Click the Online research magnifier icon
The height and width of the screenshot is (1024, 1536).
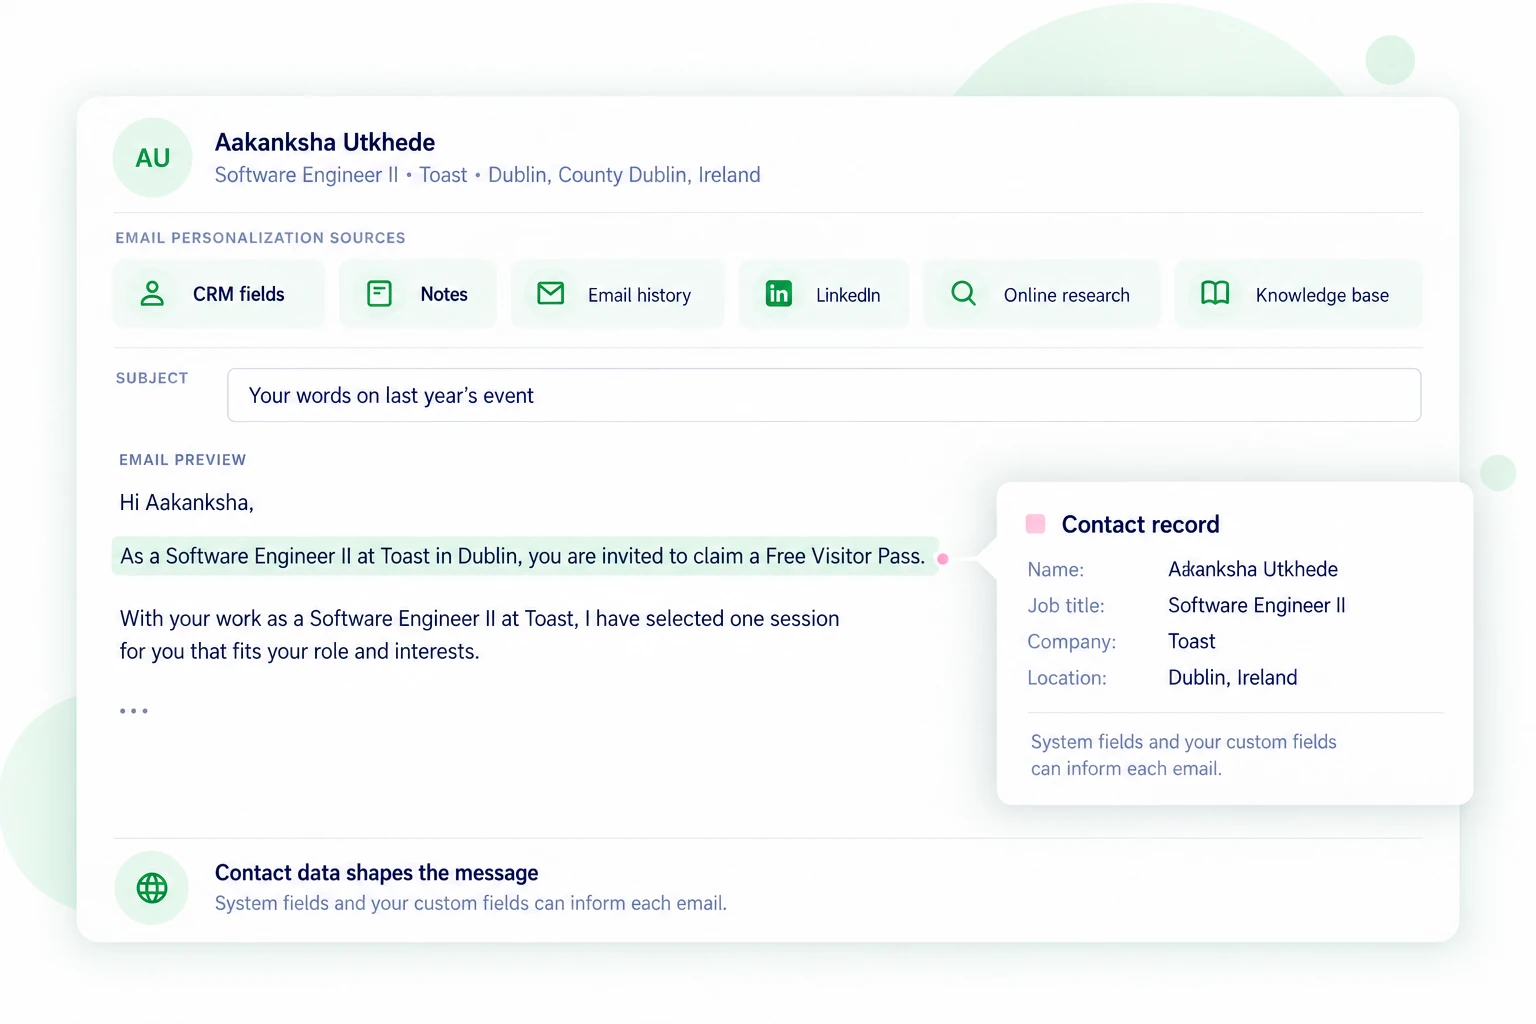(963, 293)
